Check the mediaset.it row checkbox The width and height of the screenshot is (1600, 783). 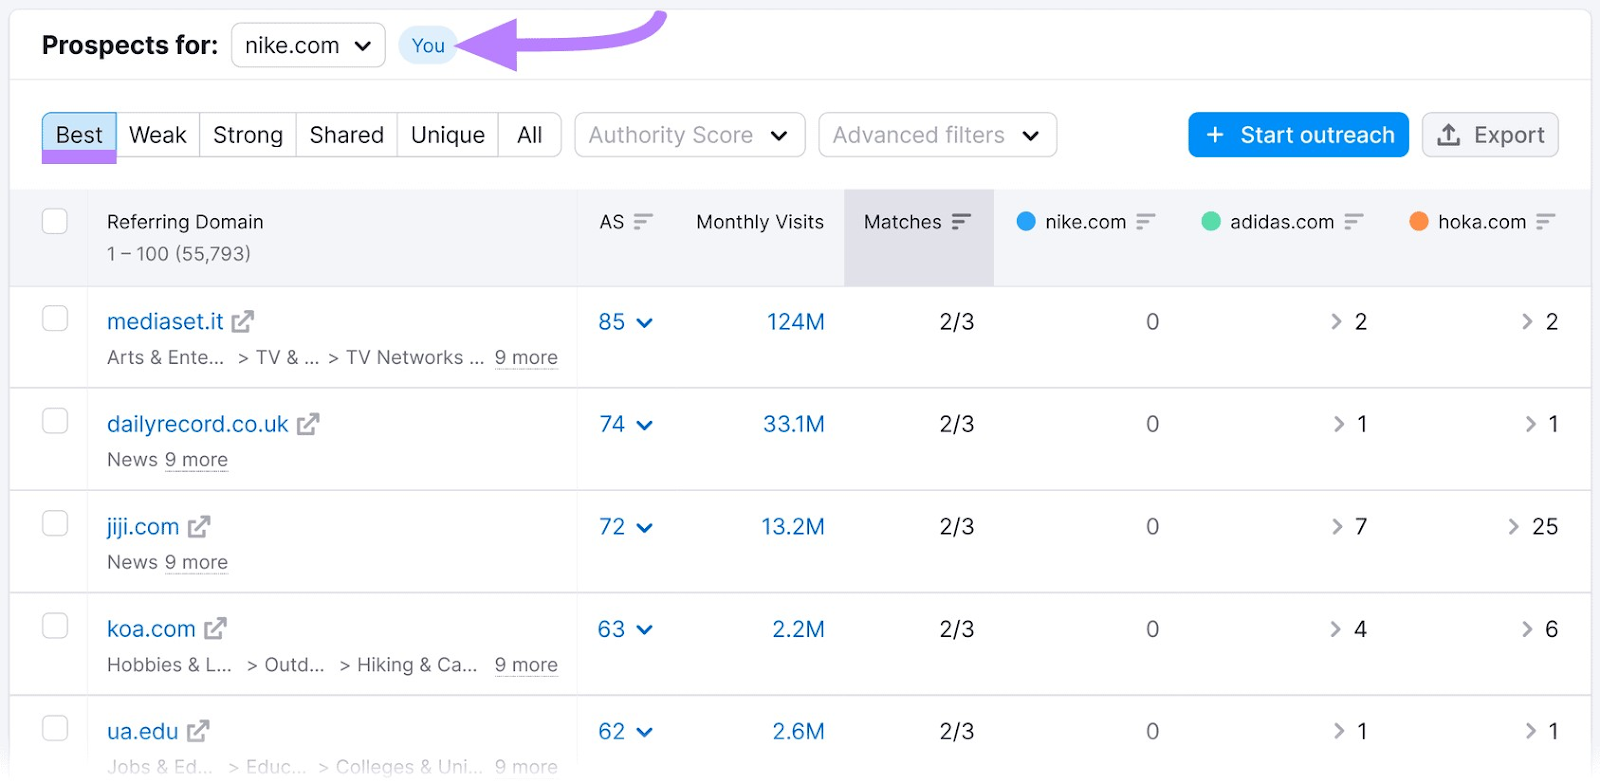pos(55,319)
